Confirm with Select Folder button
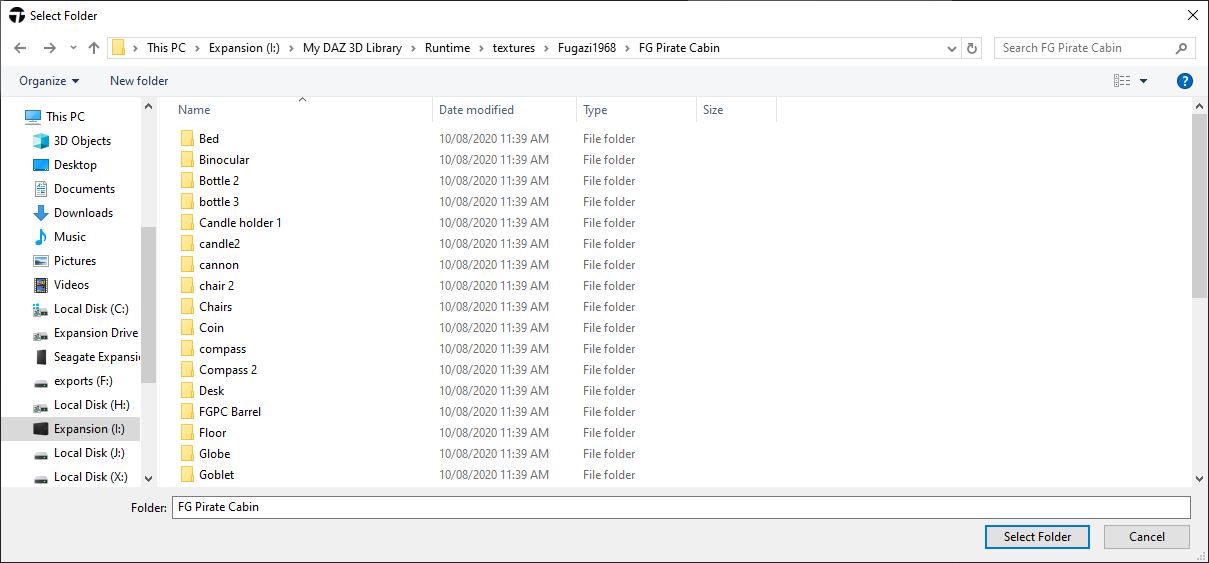The image size is (1209, 563). pyautogui.click(x=1038, y=537)
